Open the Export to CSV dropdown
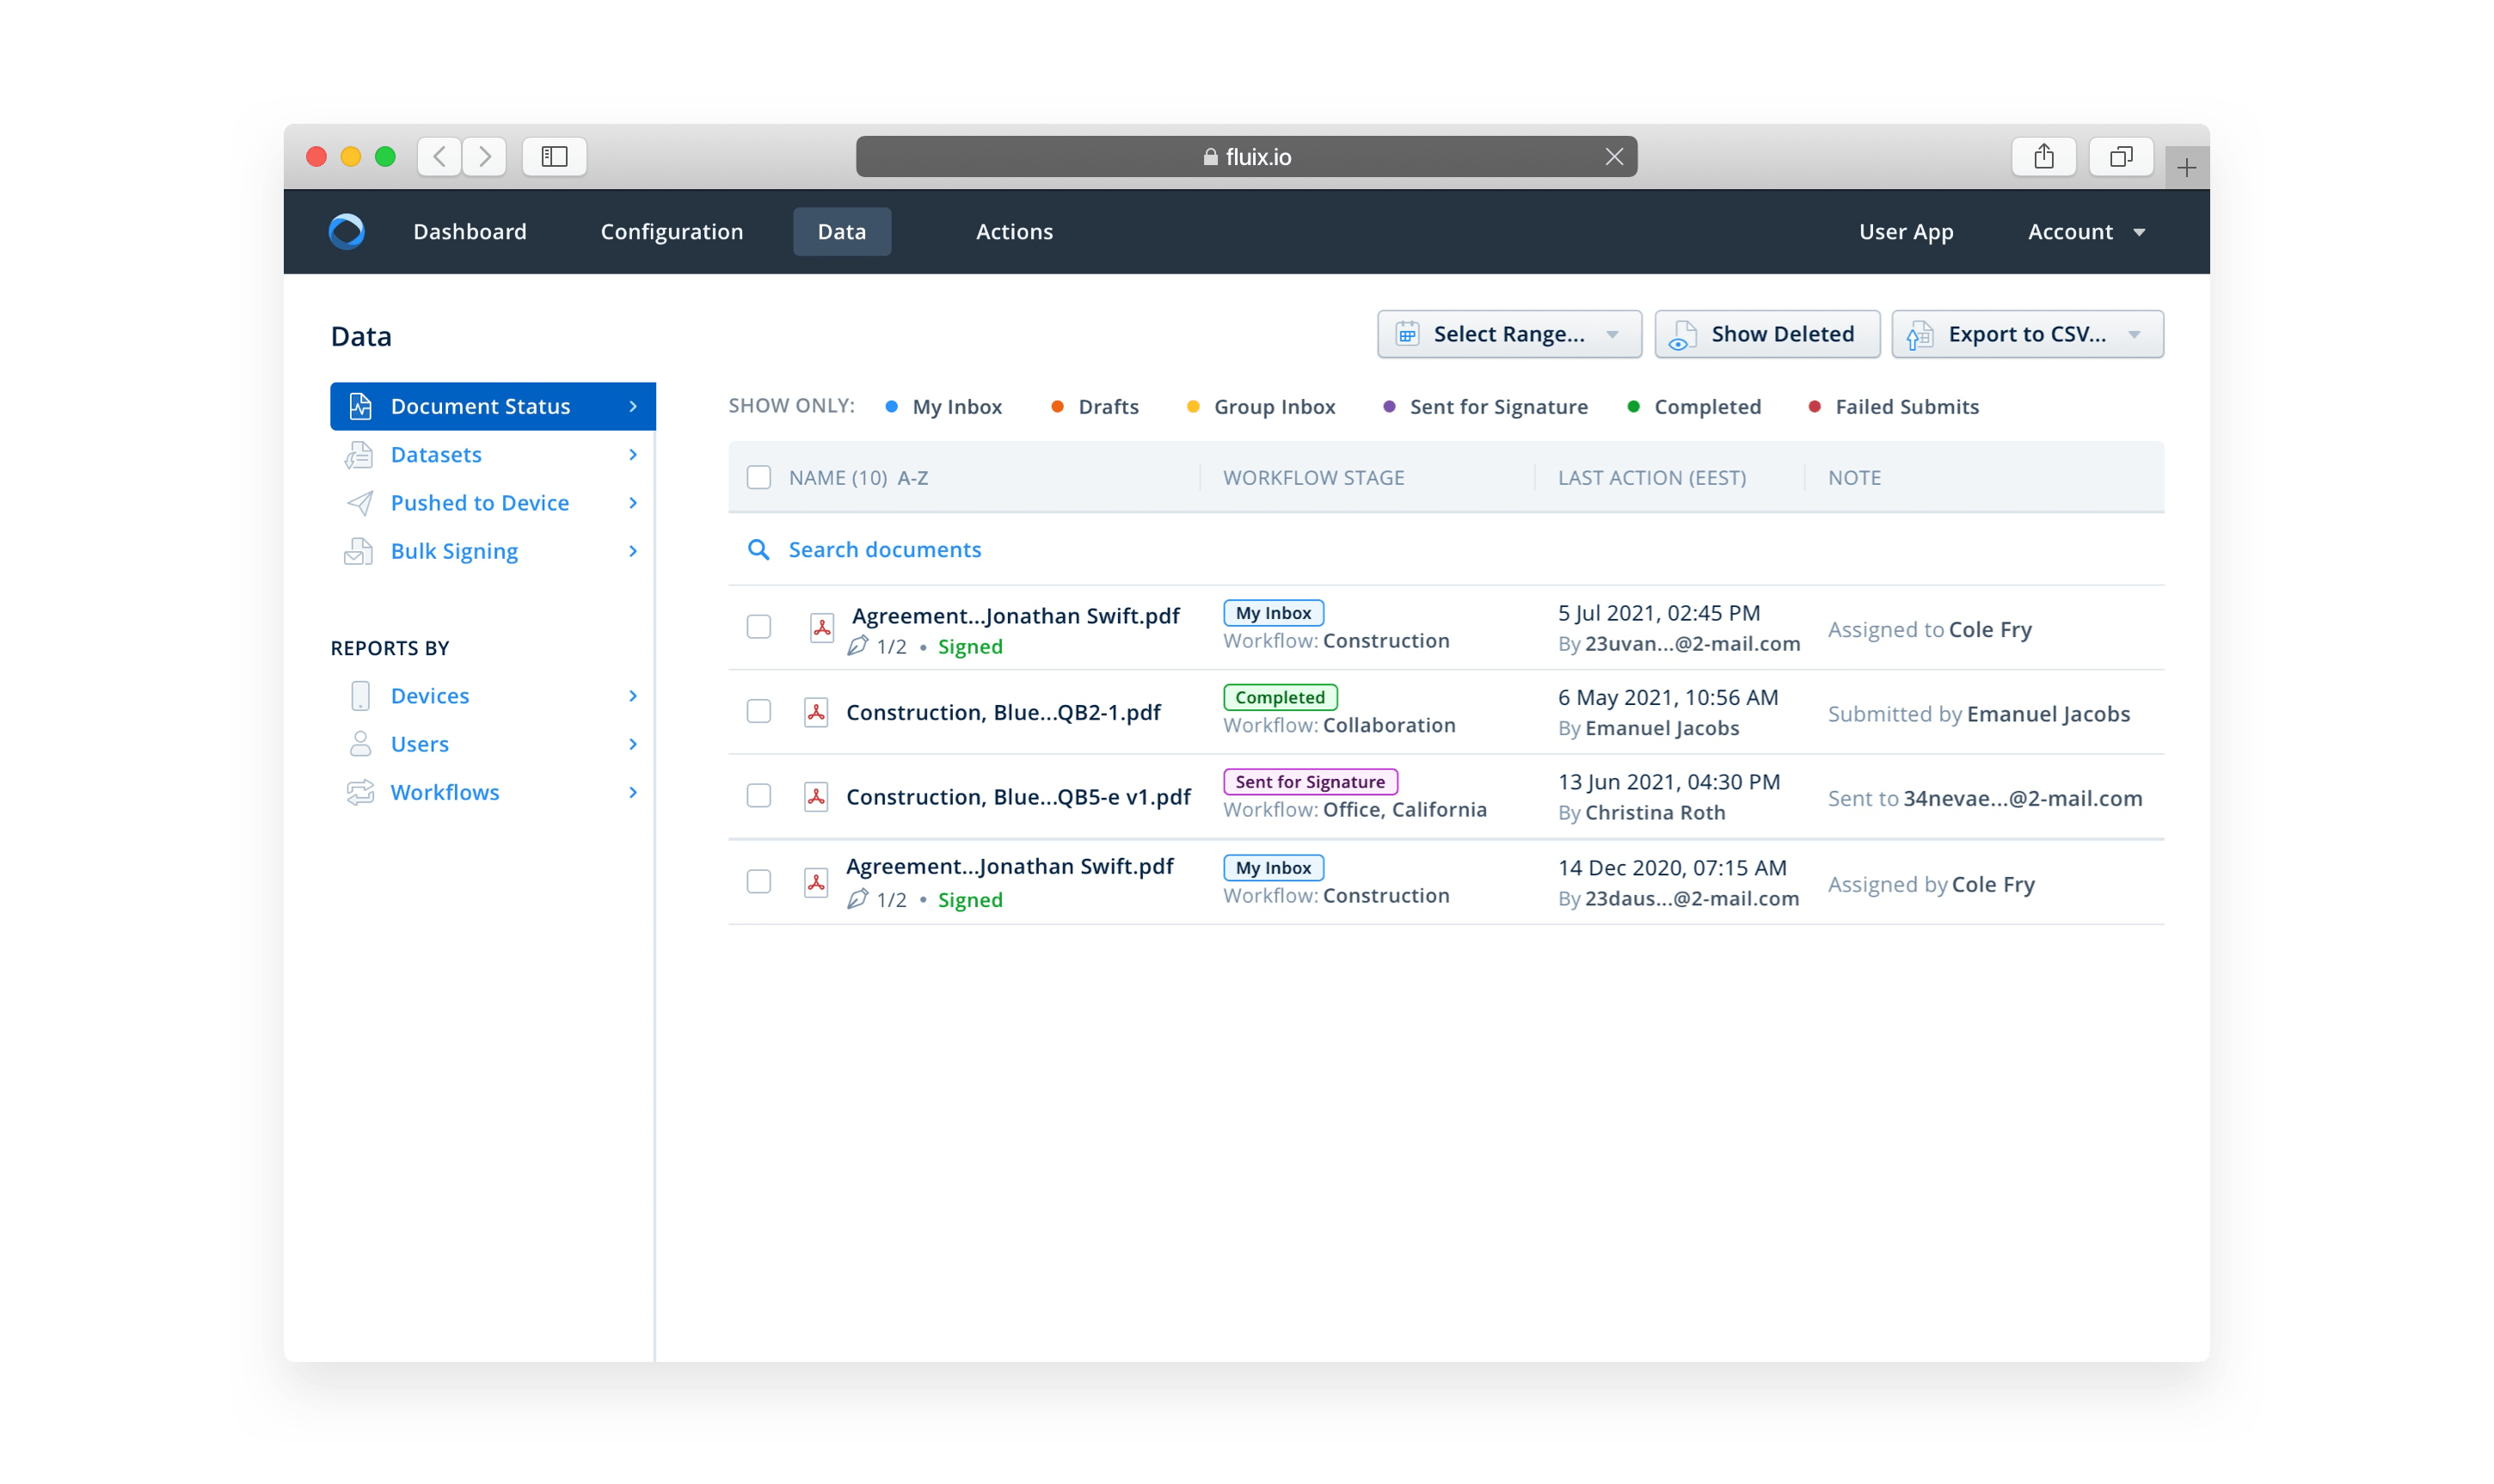Image resolution: width=2494 pixels, height=1484 pixels. coord(2026,334)
